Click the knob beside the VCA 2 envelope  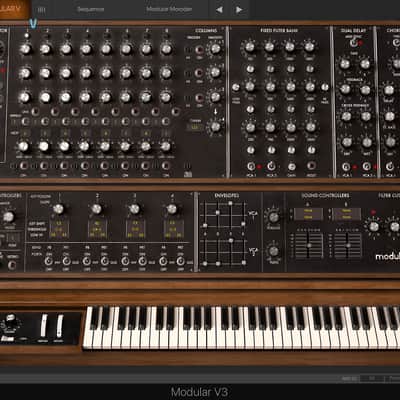click(x=273, y=251)
